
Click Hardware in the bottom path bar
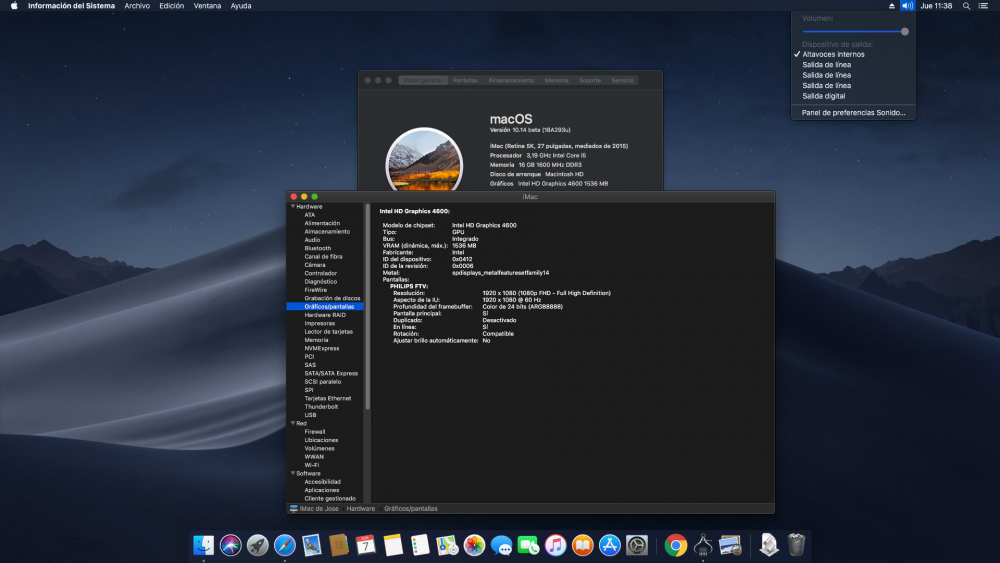click(360, 509)
